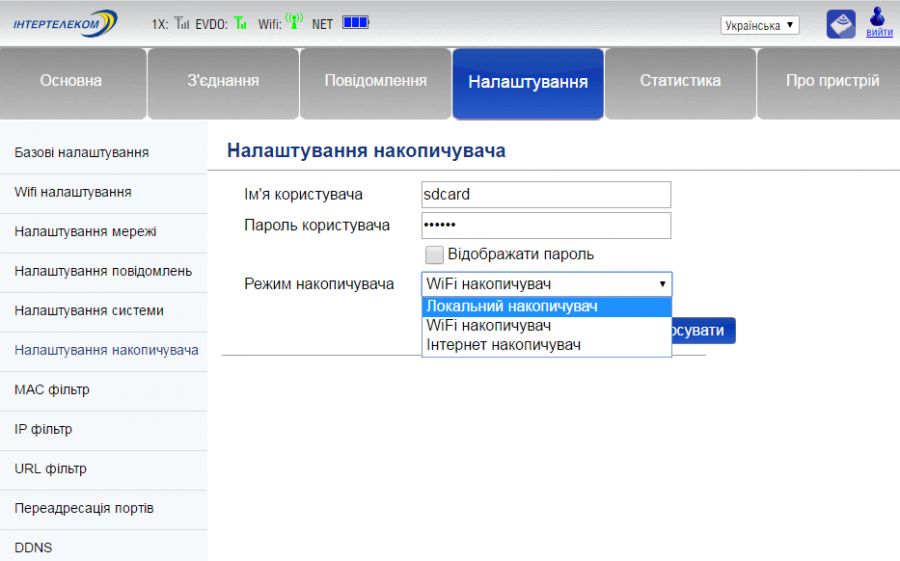Click the Intertelecom logo

click(x=65, y=23)
